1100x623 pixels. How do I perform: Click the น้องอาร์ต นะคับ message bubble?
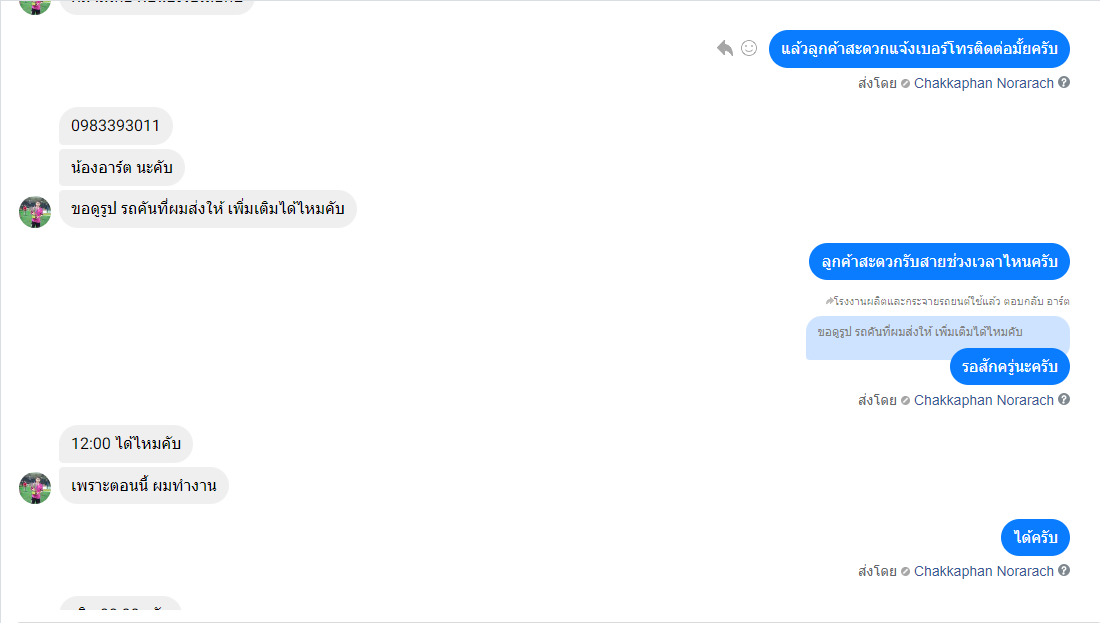click(x=122, y=168)
